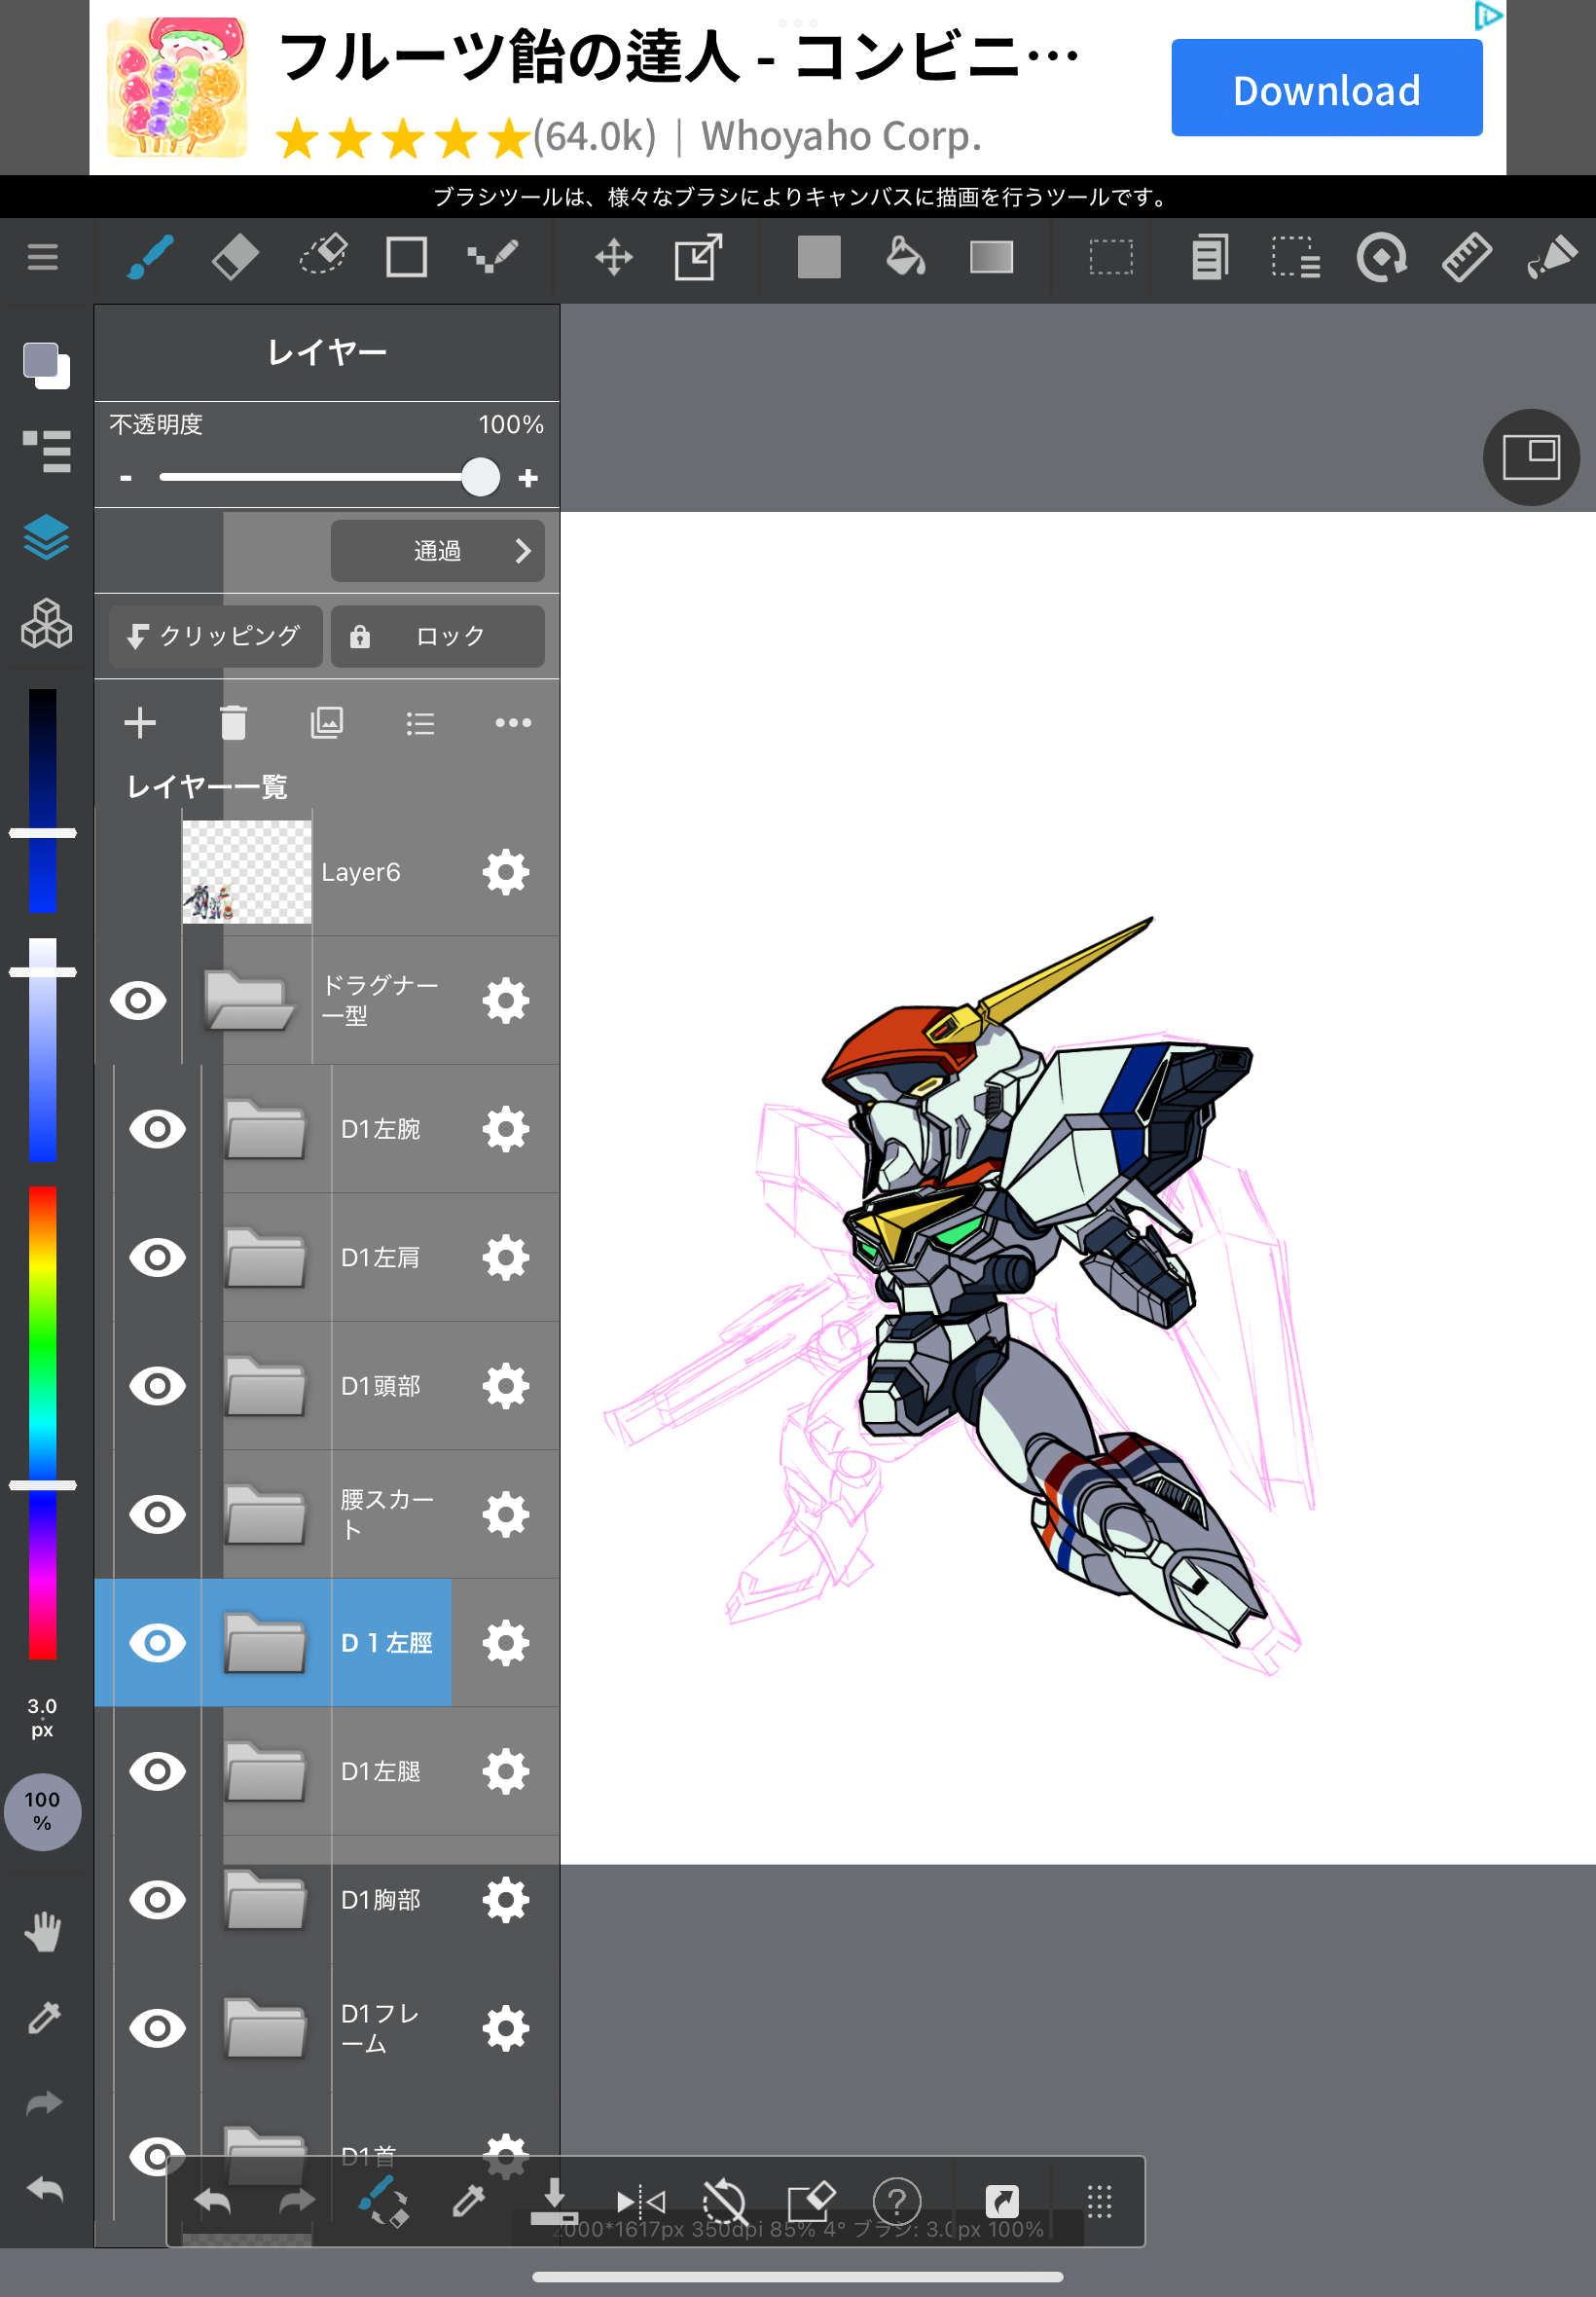Tap the Download ad button
The image size is (1596, 2297).
(1326, 89)
